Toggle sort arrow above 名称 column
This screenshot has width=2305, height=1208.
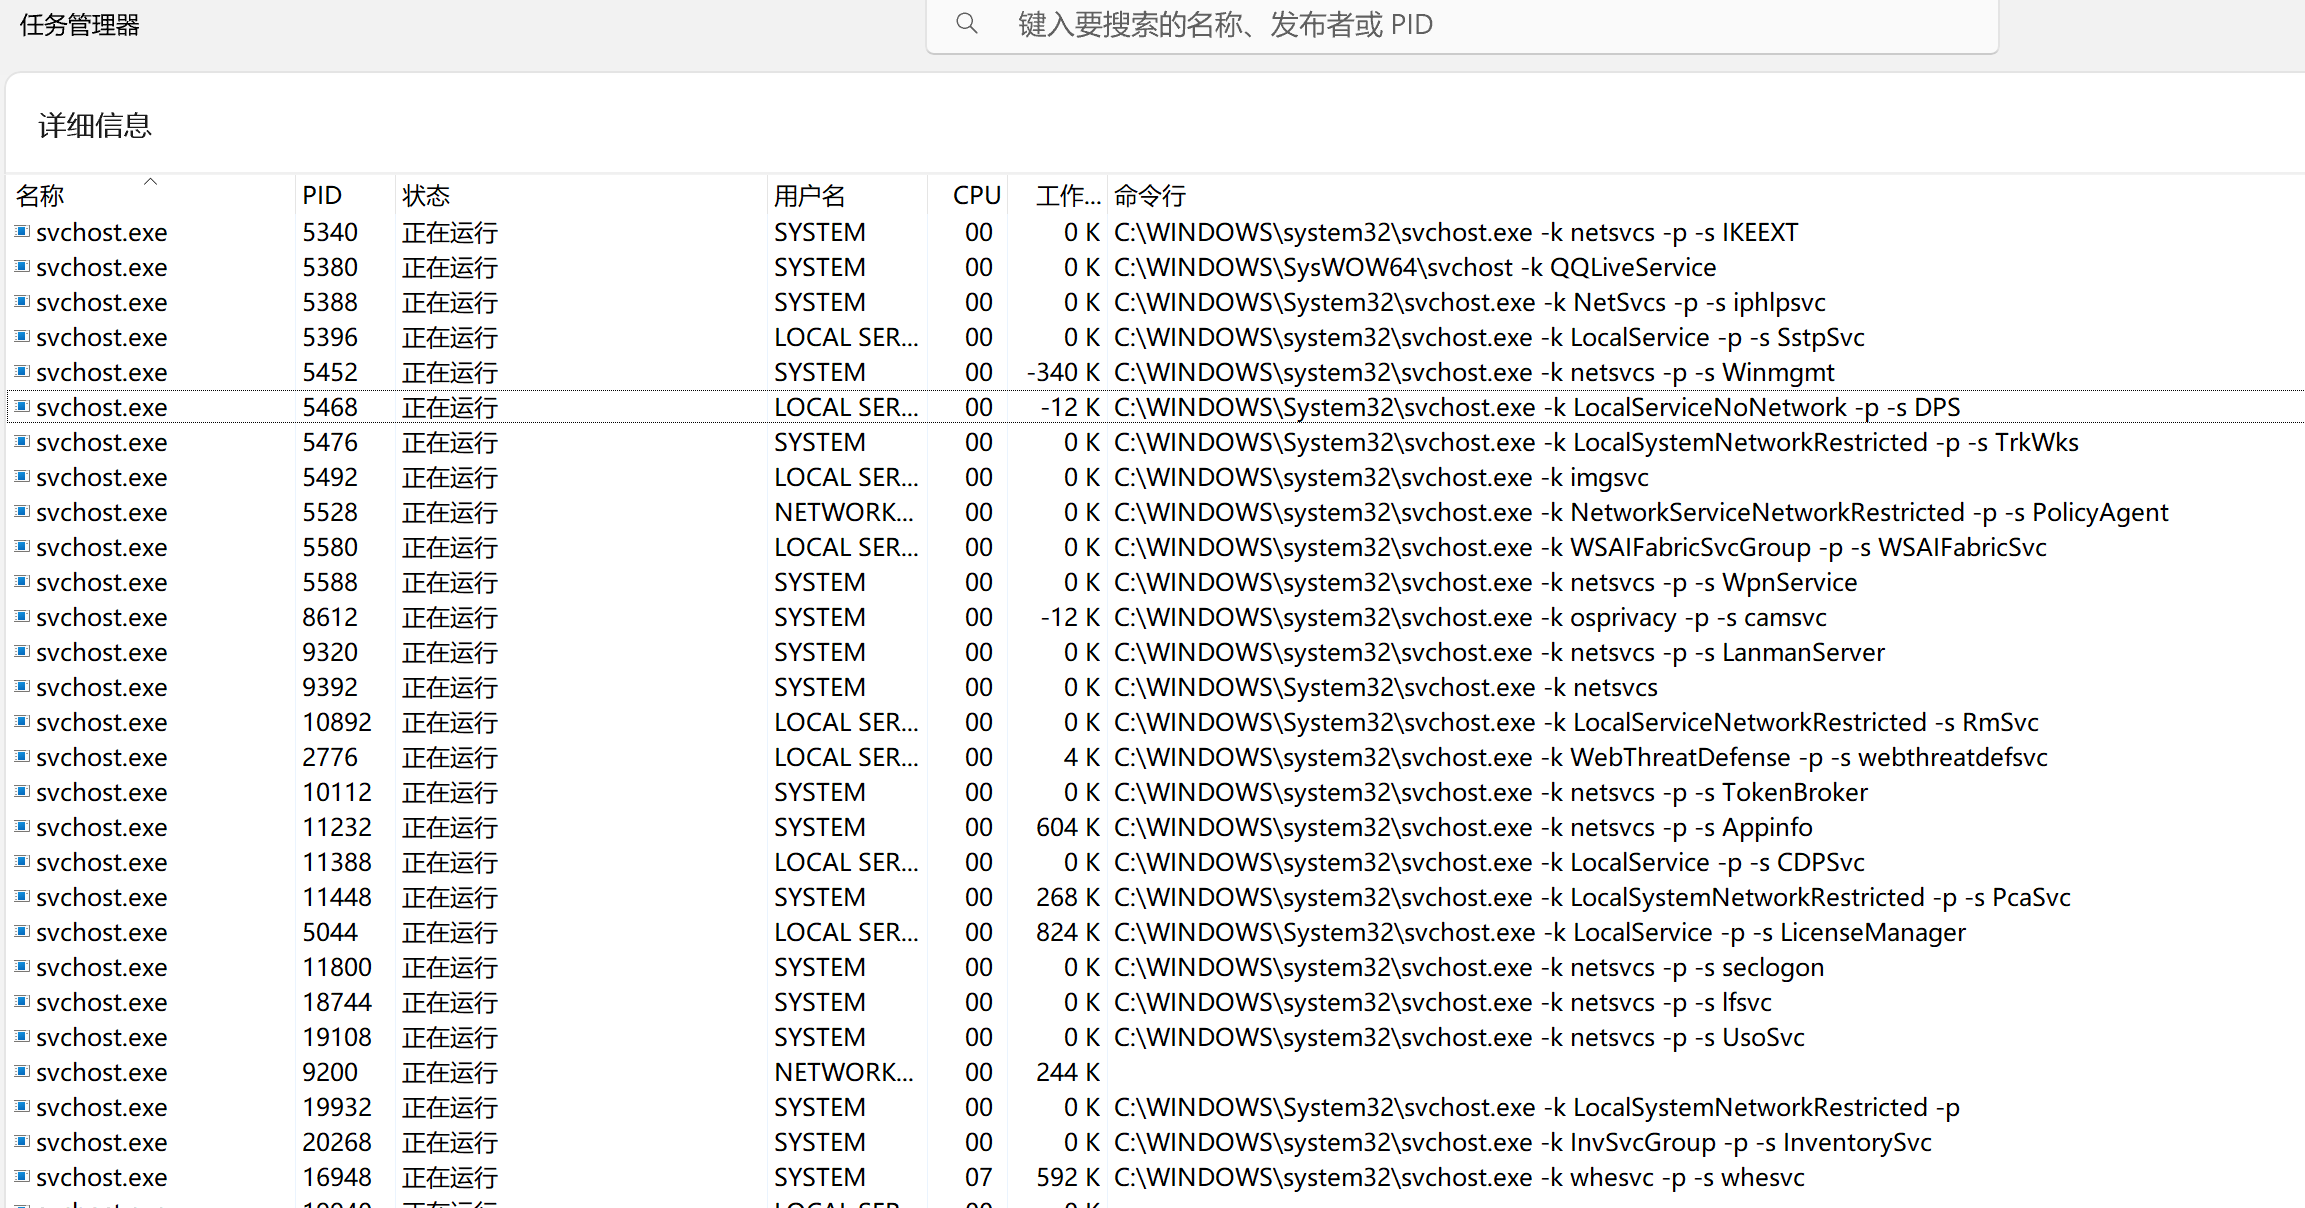[x=150, y=182]
